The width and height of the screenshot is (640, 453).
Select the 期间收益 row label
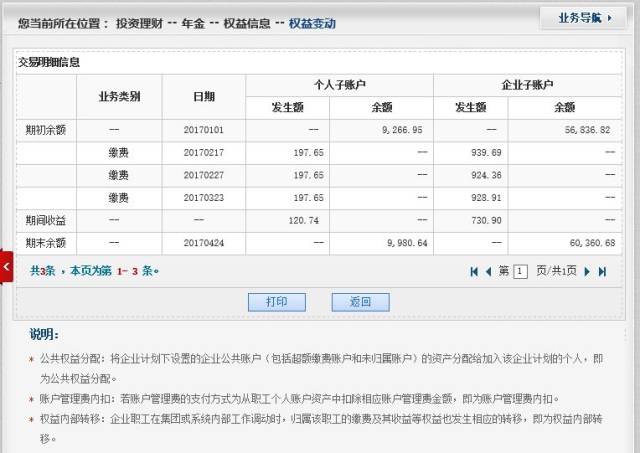46,220
